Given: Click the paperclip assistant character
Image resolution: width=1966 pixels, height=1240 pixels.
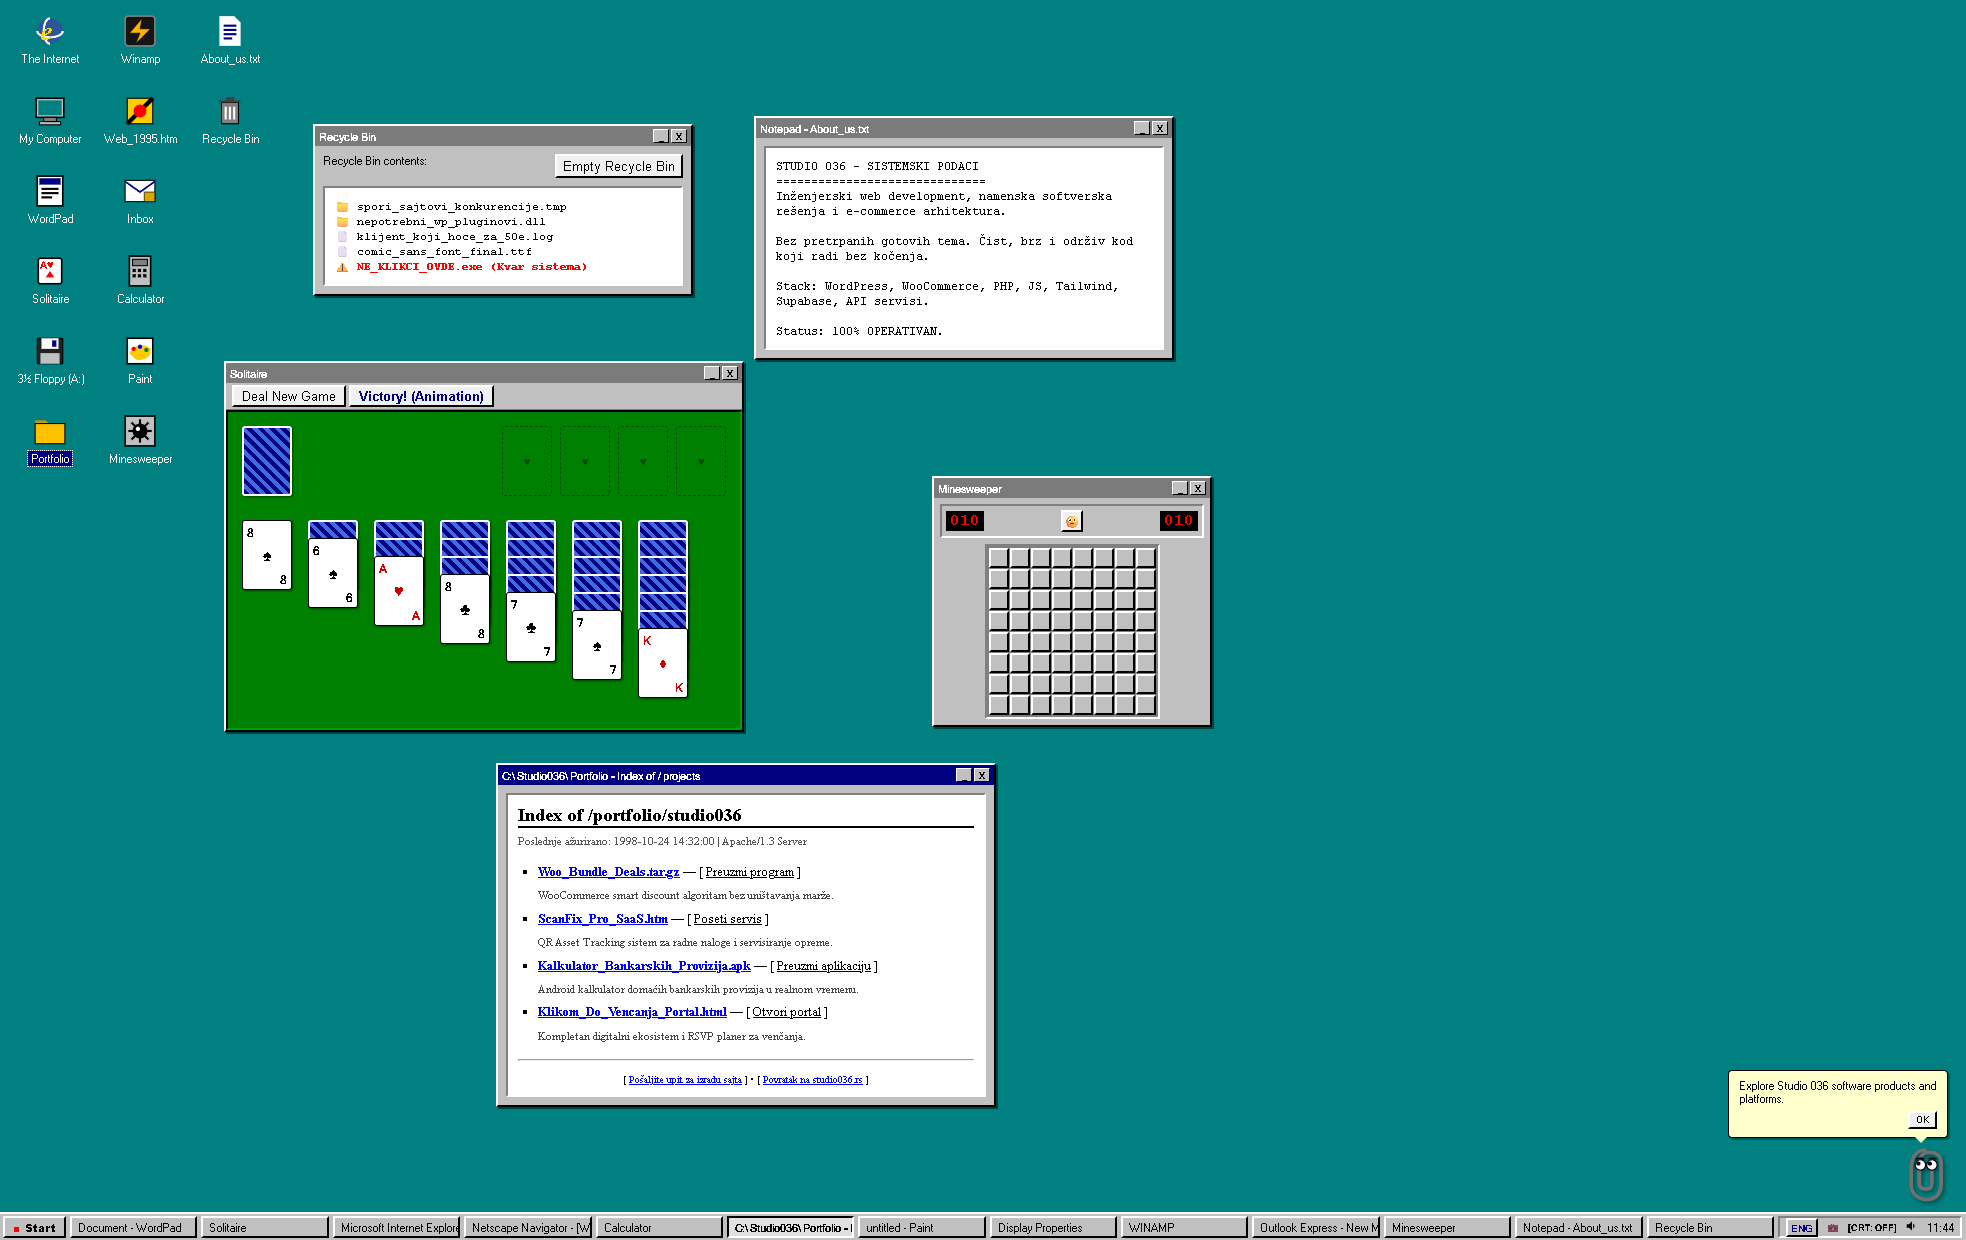Looking at the screenshot, I should (1926, 1175).
